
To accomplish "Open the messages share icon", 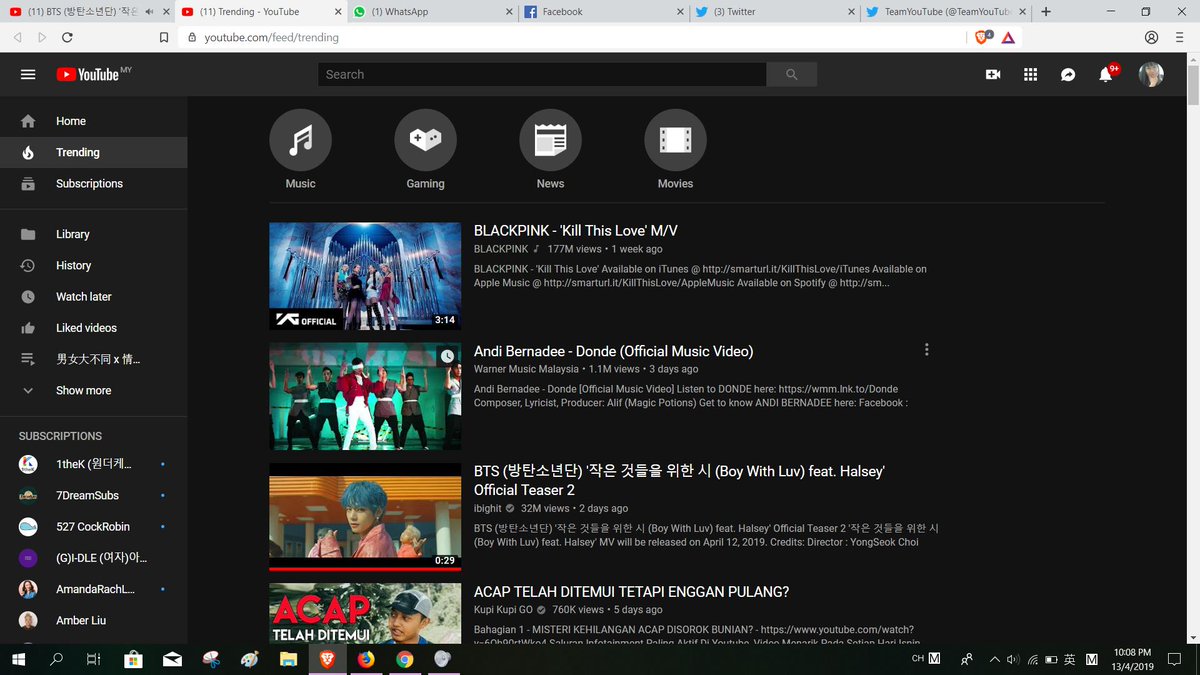I will click(x=1068, y=74).
